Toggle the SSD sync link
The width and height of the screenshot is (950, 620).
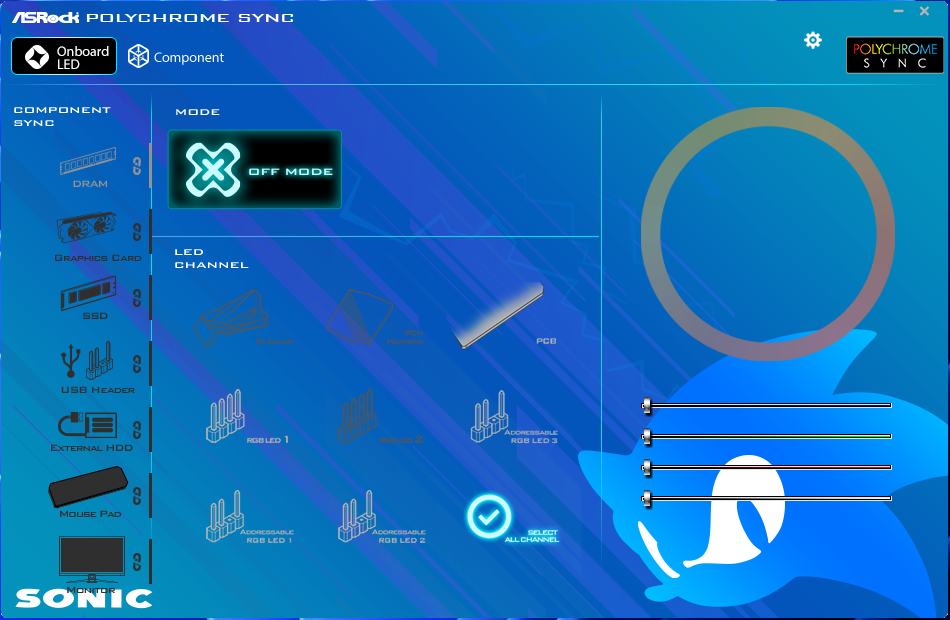(137, 298)
